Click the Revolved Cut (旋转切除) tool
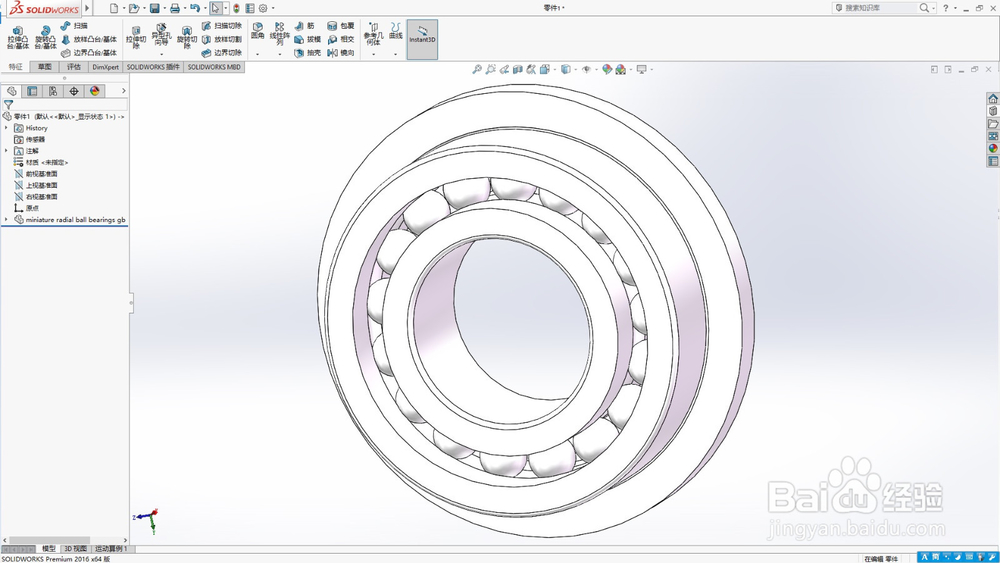The height and width of the screenshot is (563, 1000). (187, 38)
